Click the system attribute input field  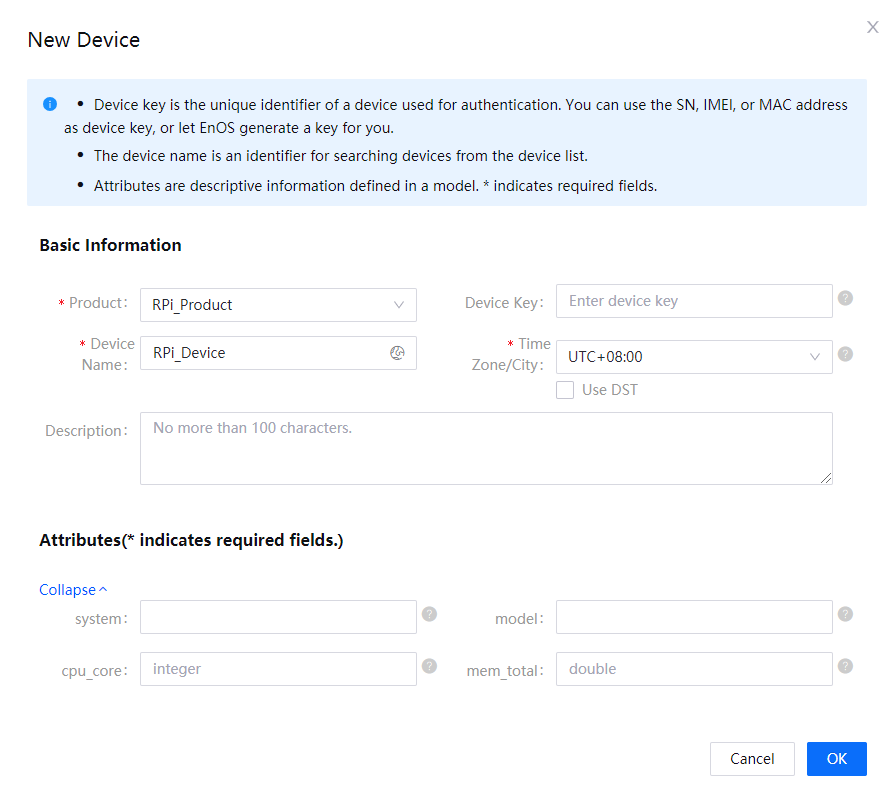coord(278,617)
